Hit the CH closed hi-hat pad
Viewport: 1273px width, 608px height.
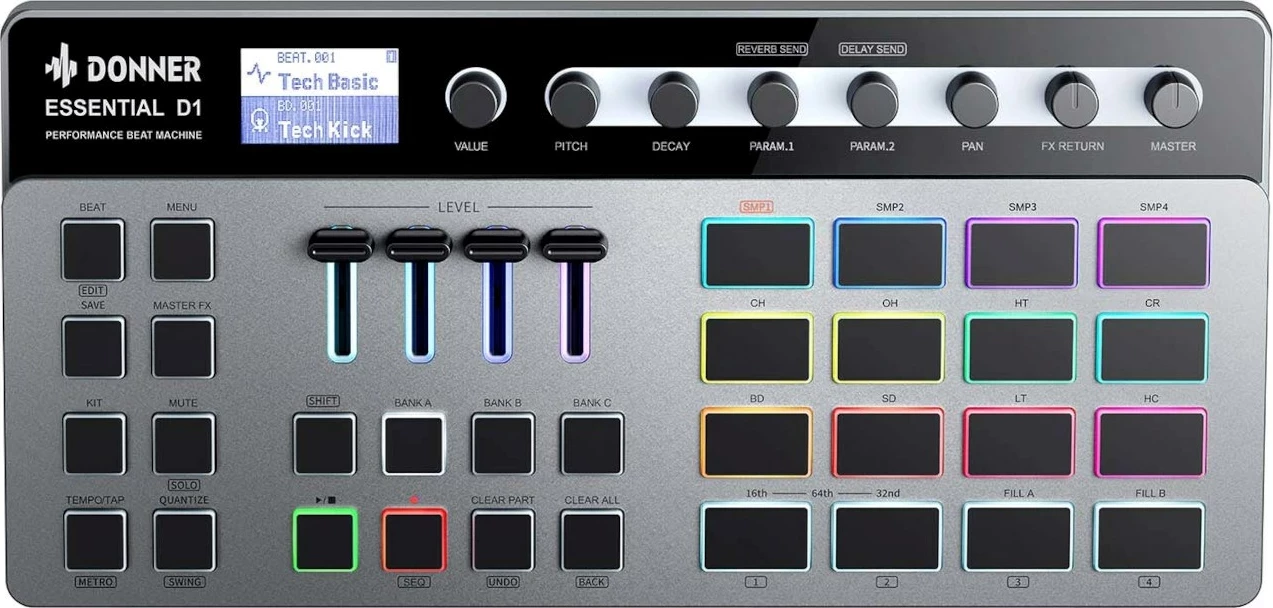[x=757, y=349]
